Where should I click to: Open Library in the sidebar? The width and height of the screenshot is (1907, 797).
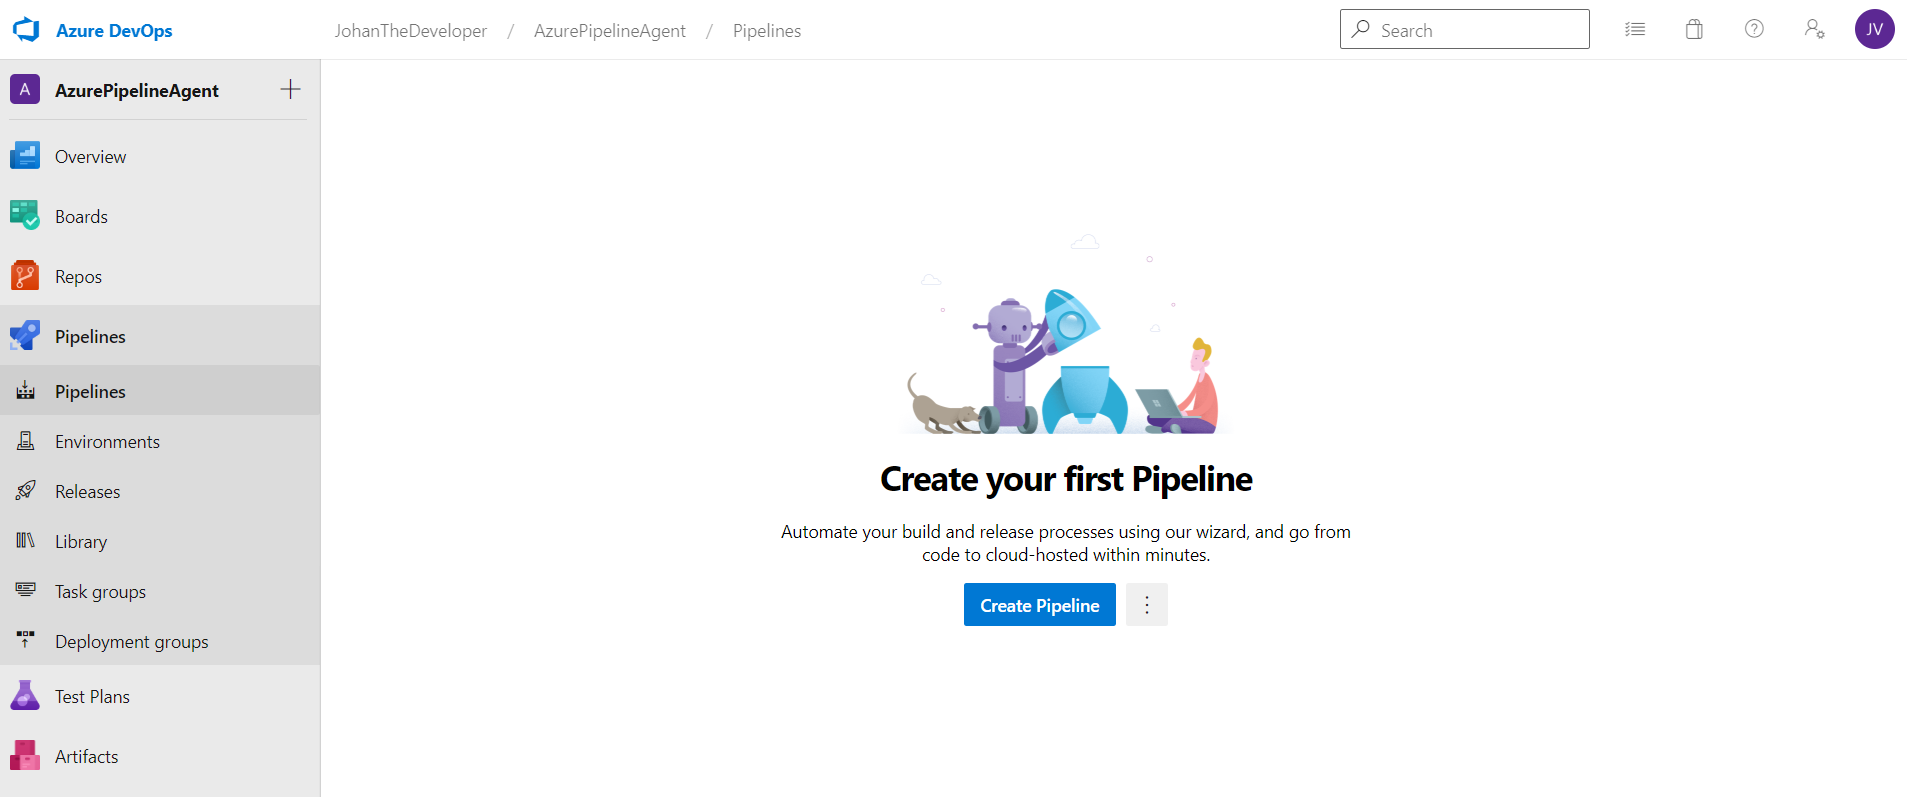pos(160,541)
